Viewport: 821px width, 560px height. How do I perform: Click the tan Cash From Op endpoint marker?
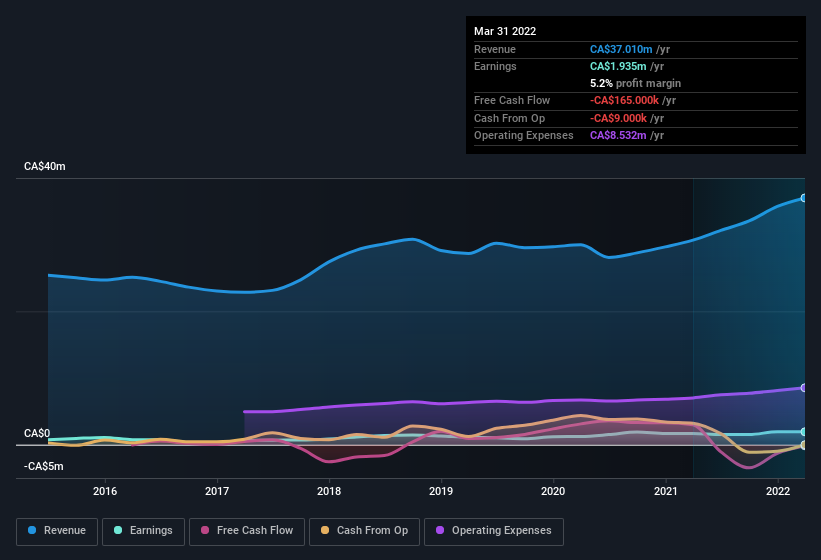(x=803, y=445)
